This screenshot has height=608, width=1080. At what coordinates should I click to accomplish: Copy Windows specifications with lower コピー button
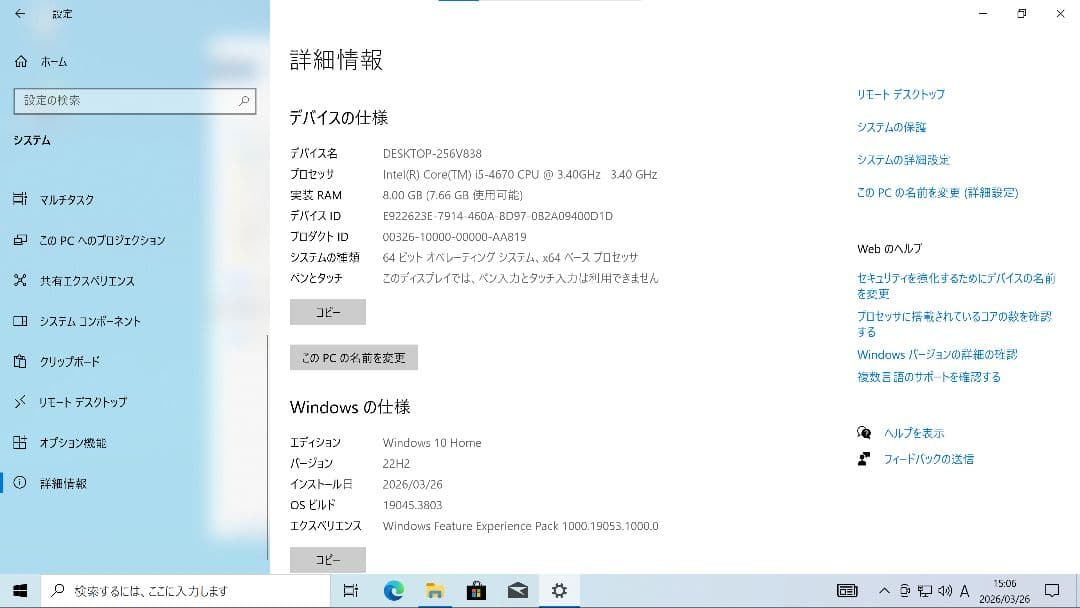pyautogui.click(x=328, y=560)
